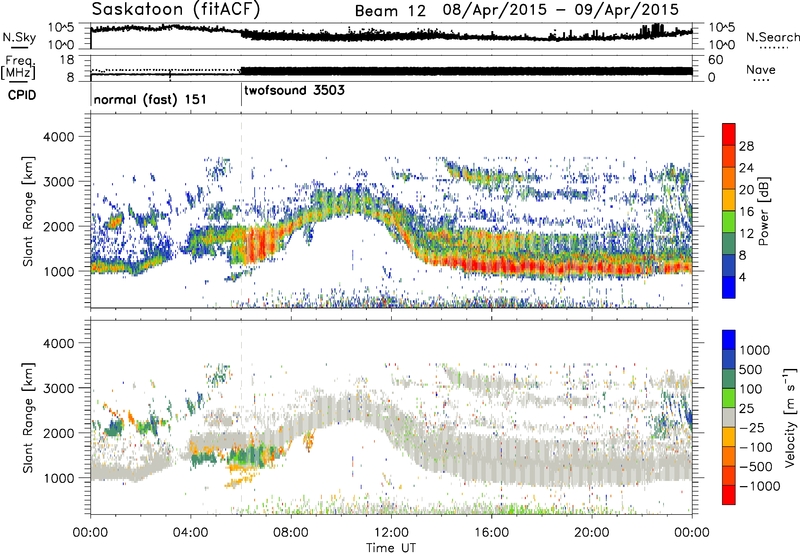The height and width of the screenshot is (554, 800).
Task: Click the right '10^0' noise axis label
Action: point(721,45)
